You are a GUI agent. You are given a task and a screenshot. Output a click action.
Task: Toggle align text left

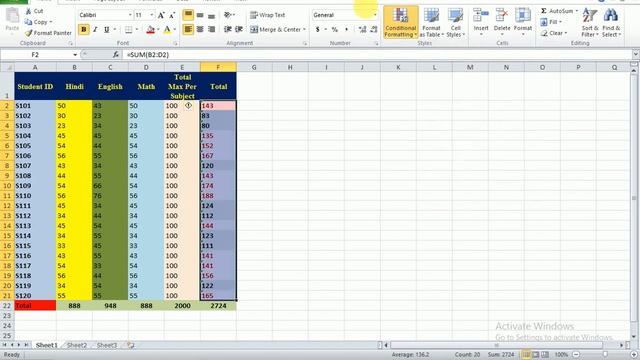(188, 29)
